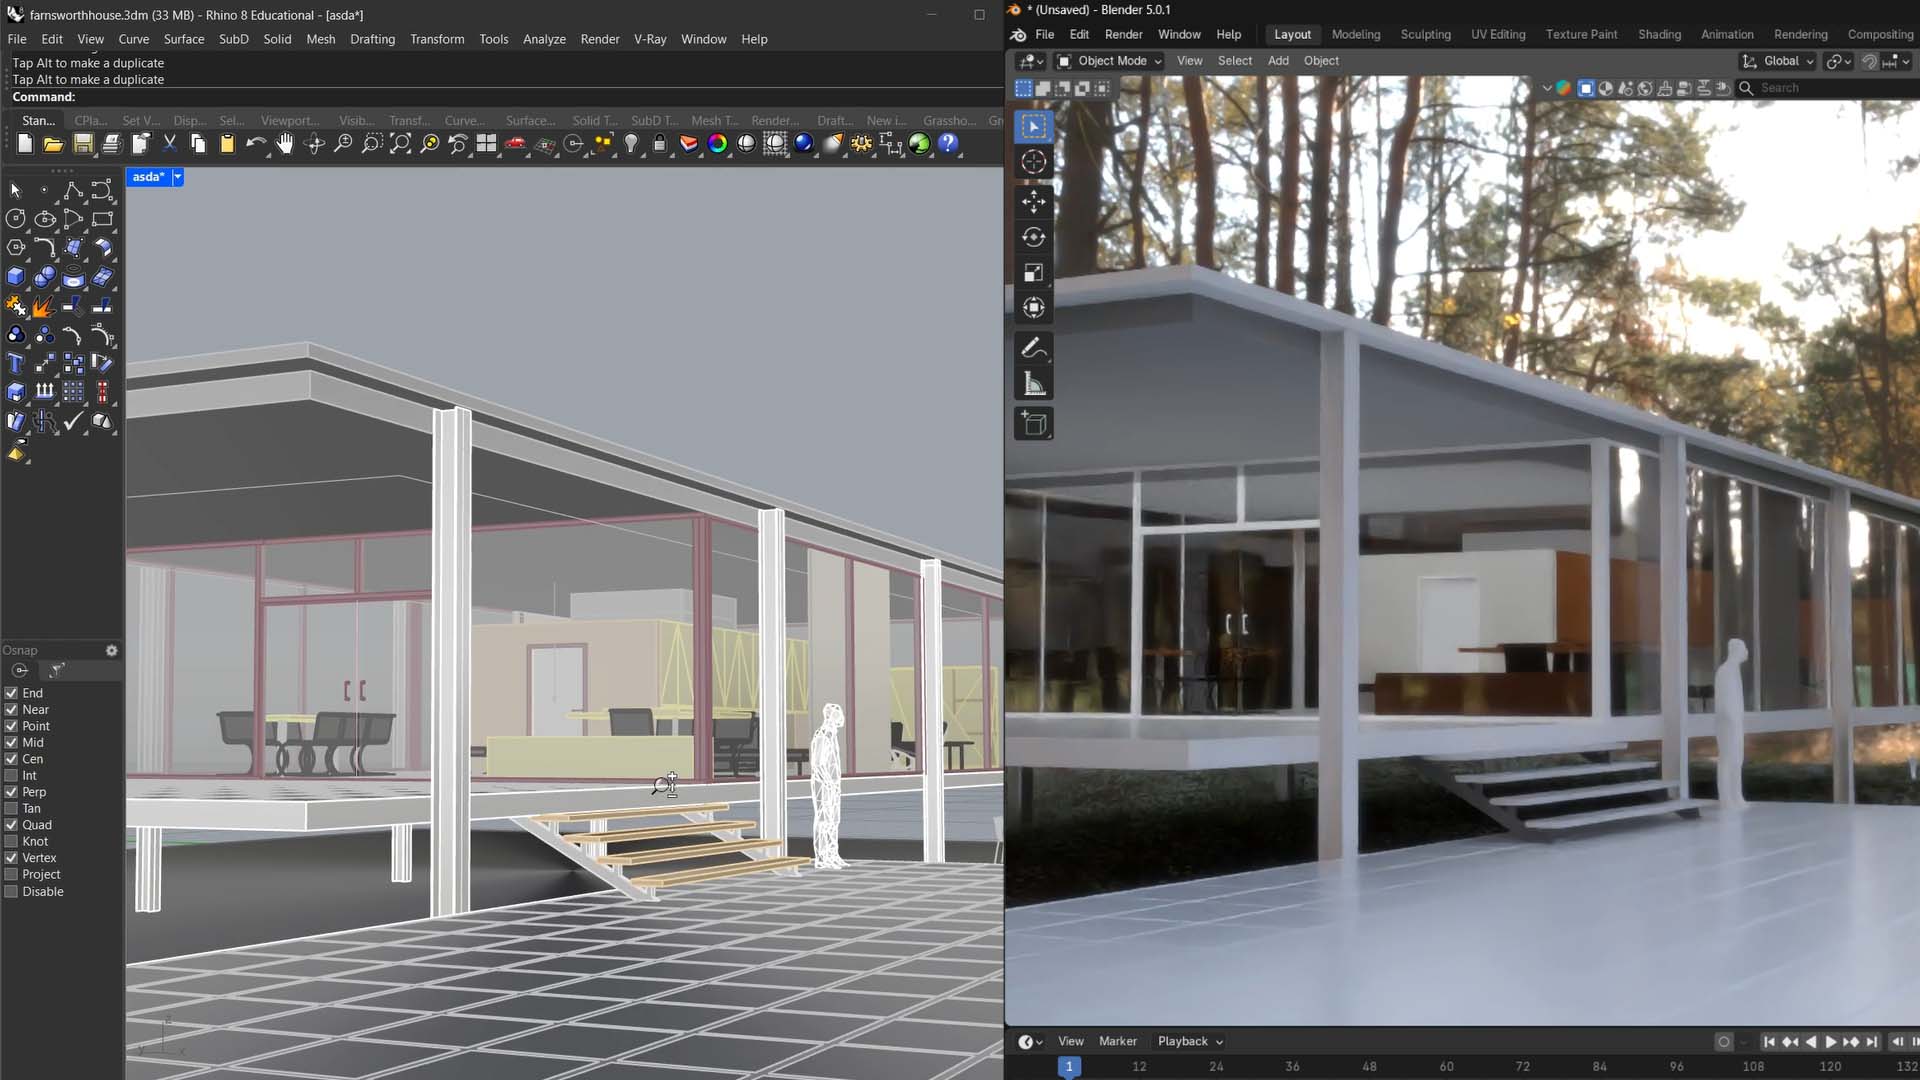This screenshot has height=1080, width=1920.
Task: Click the Rhino Pan hand icon
Action: [x=285, y=144]
